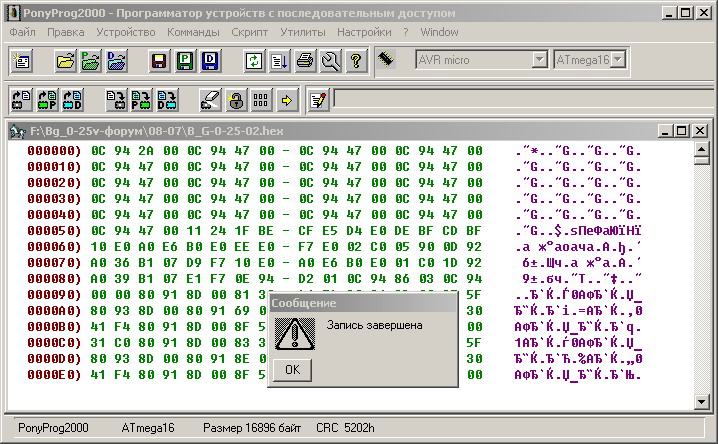Click the Read Device icon
This screenshot has height=444, width=718.
click(x=21, y=100)
